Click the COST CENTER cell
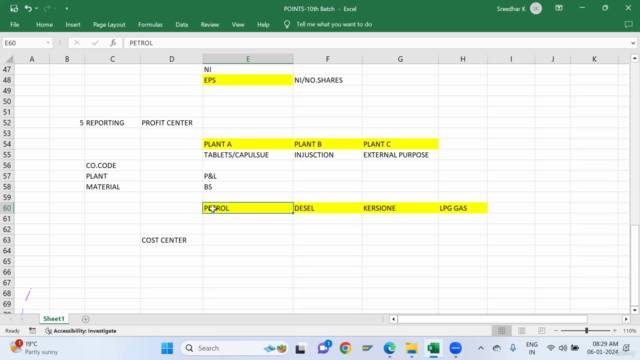 click(171, 240)
